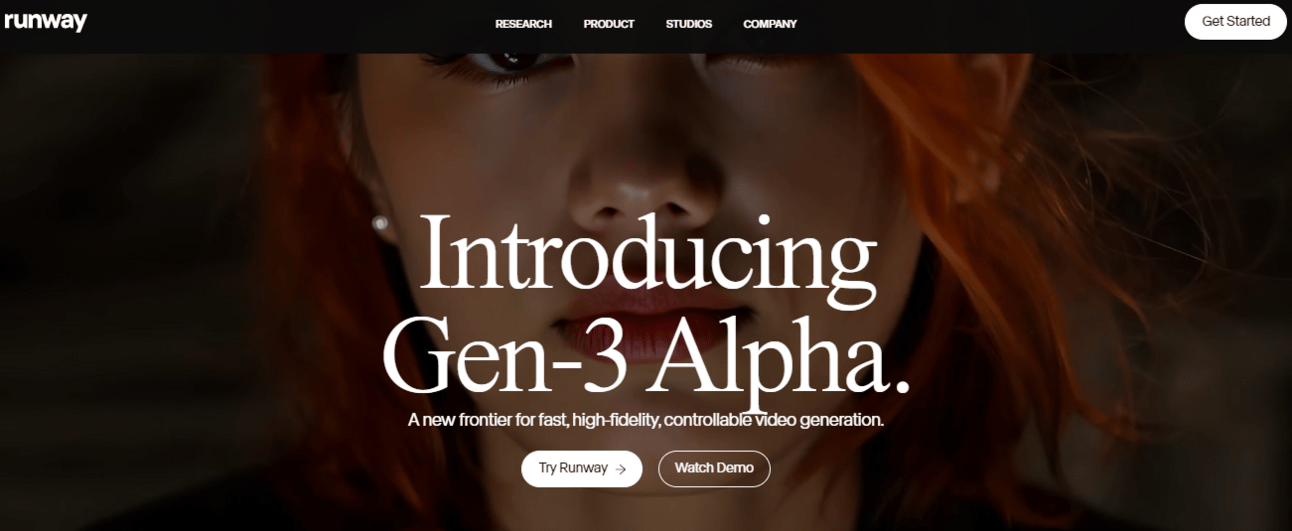
Task: Click the arrow icon in Try Runway
Action: [621, 468]
